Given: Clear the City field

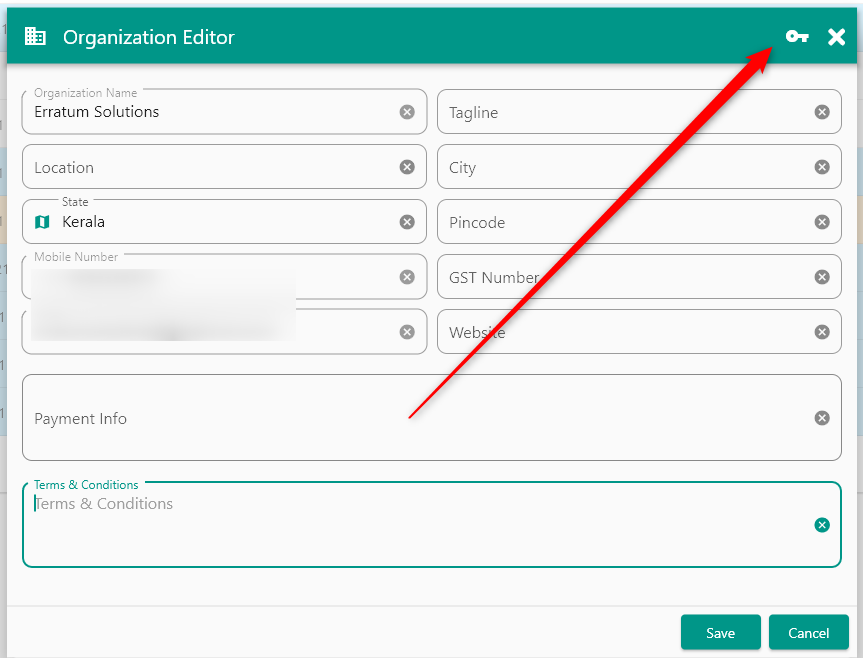Looking at the screenshot, I should click(x=822, y=167).
